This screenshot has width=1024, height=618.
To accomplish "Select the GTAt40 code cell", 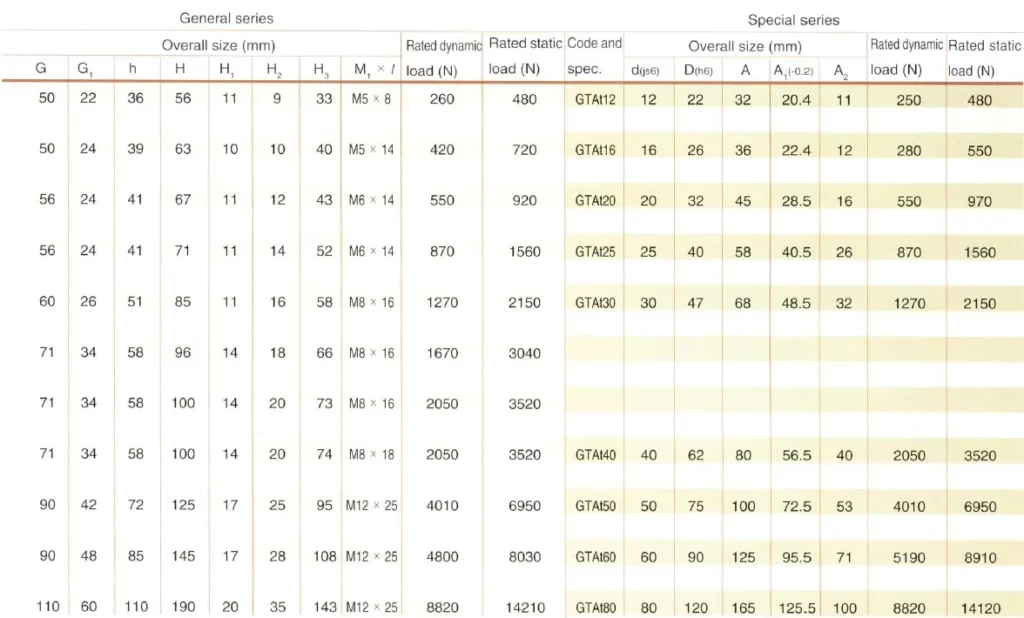I will [595, 455].
